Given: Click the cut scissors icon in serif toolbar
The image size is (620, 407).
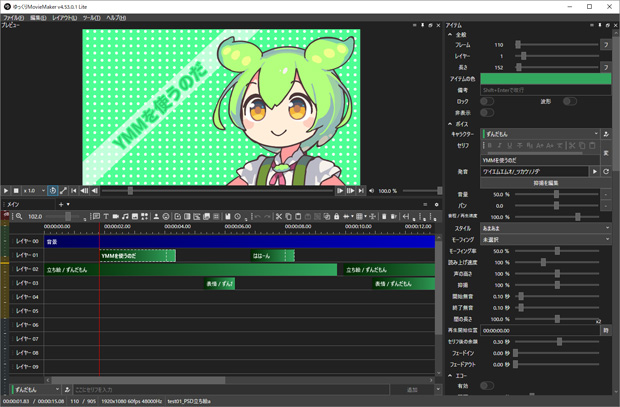Looking at the screenshot, I should (x=572, y=146).
